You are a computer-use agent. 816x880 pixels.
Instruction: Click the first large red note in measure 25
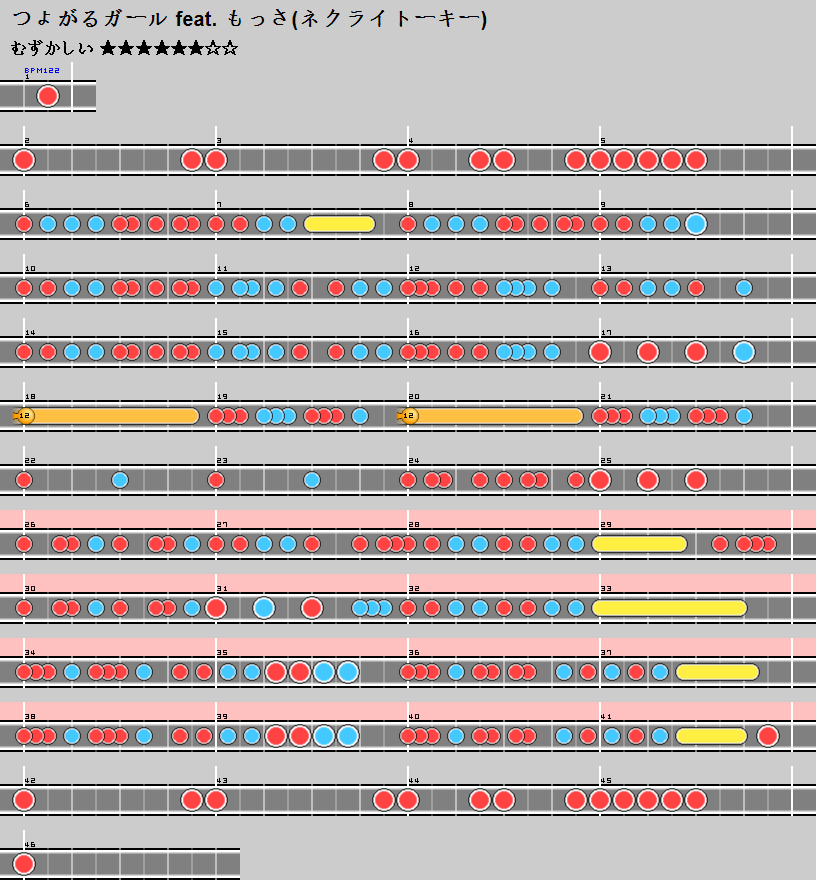[600, 480]
